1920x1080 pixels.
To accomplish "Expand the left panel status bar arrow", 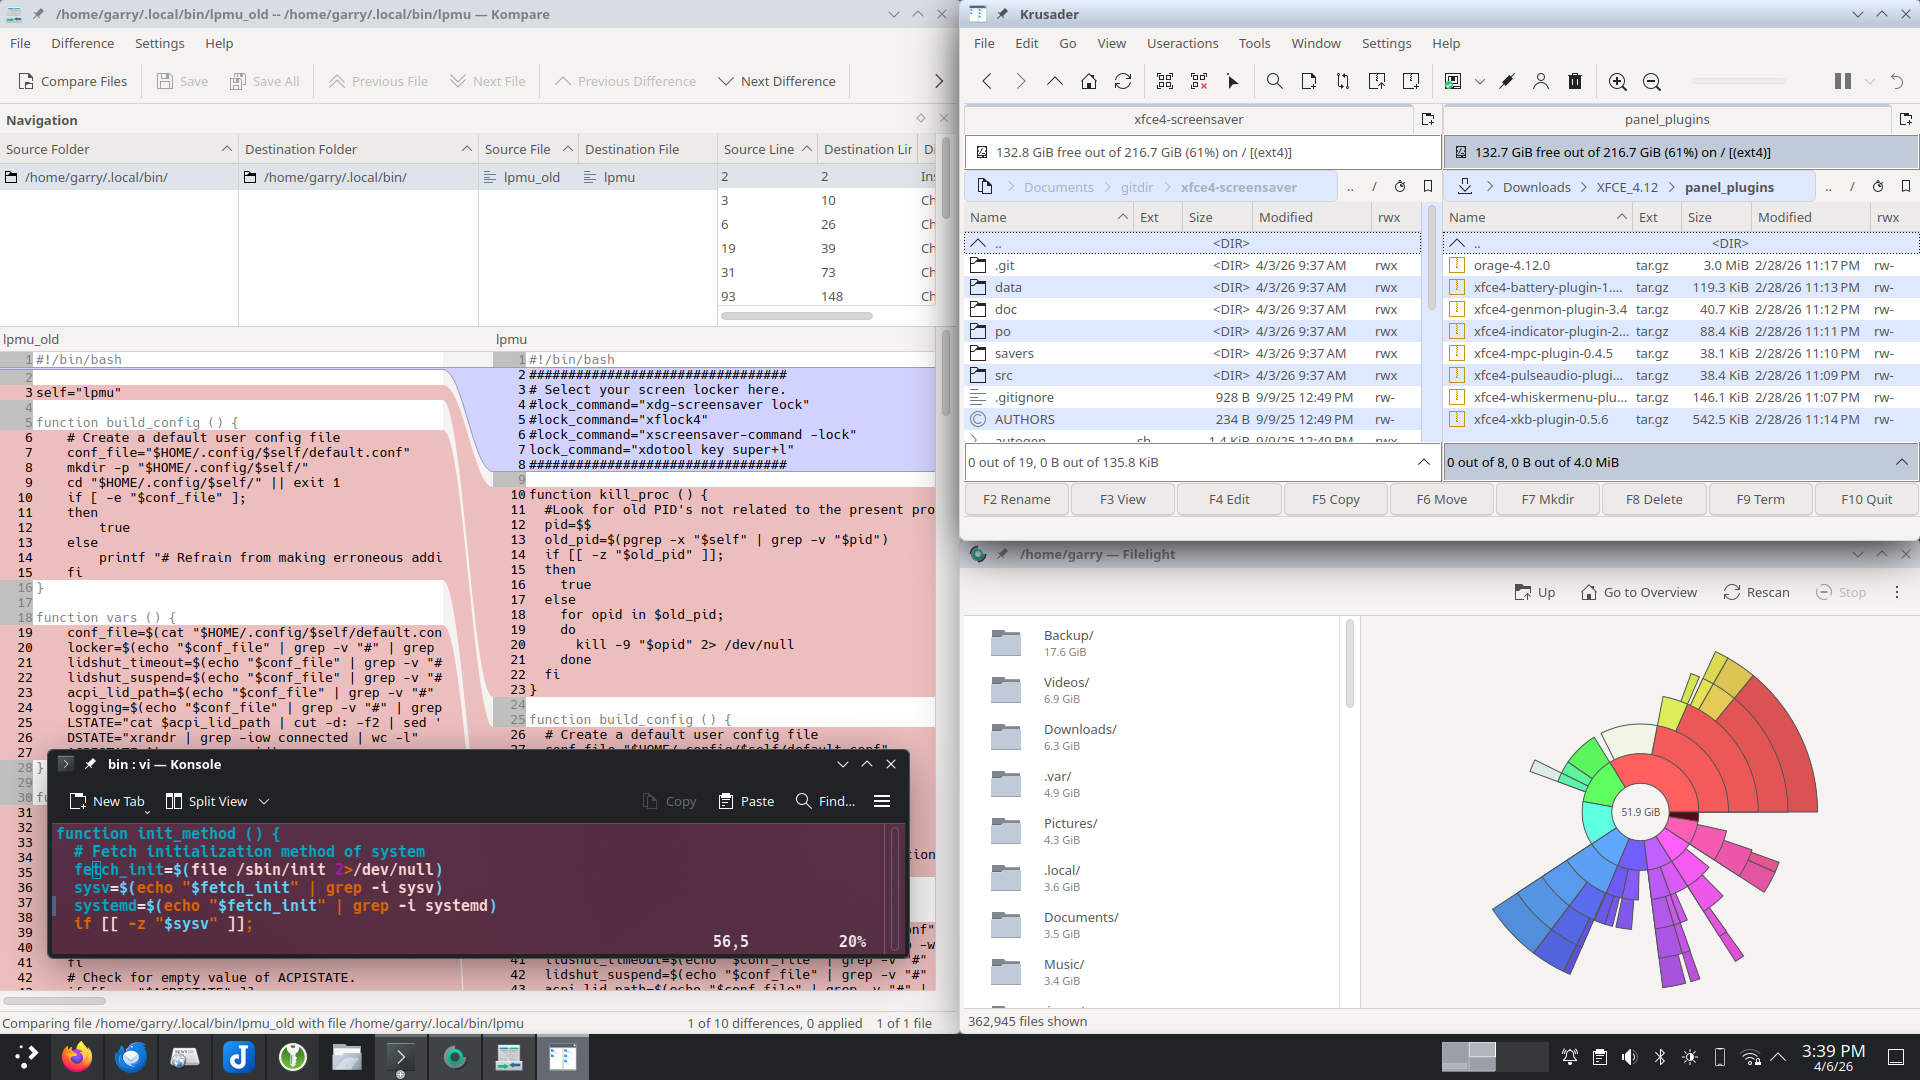I will [x=1423, y=462].
